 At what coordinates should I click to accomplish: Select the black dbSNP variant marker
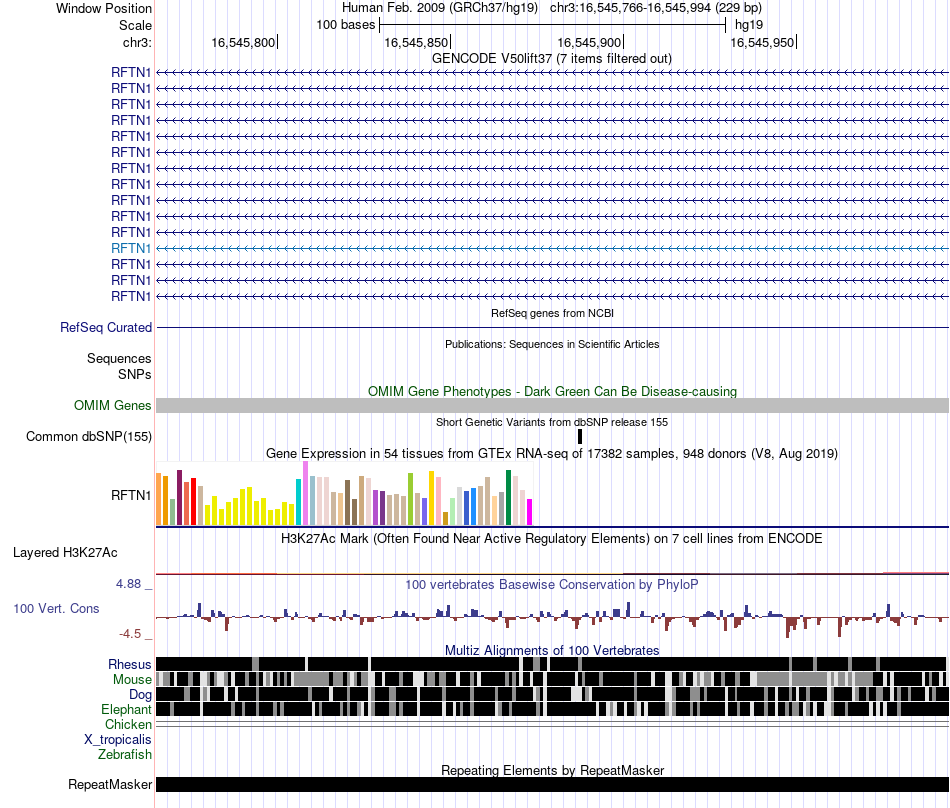pyautogui.click(x=580, y=437)
